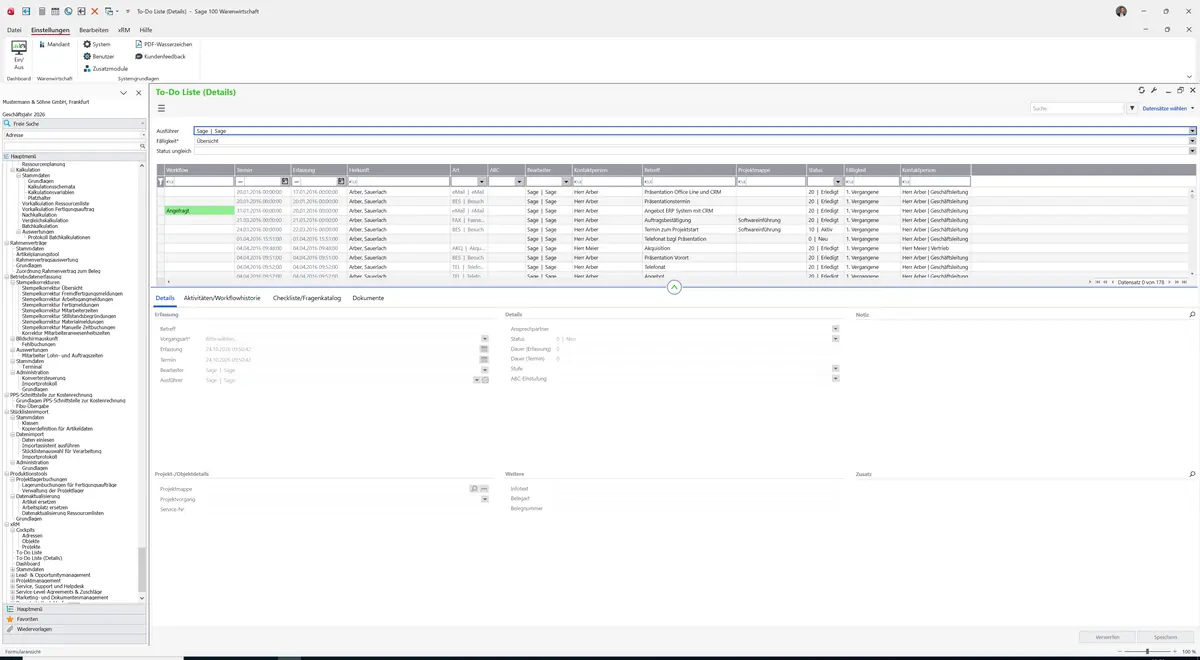1200x660 pixels.
Task: Open Benutzer settings in ribbon
Action: 100,56
